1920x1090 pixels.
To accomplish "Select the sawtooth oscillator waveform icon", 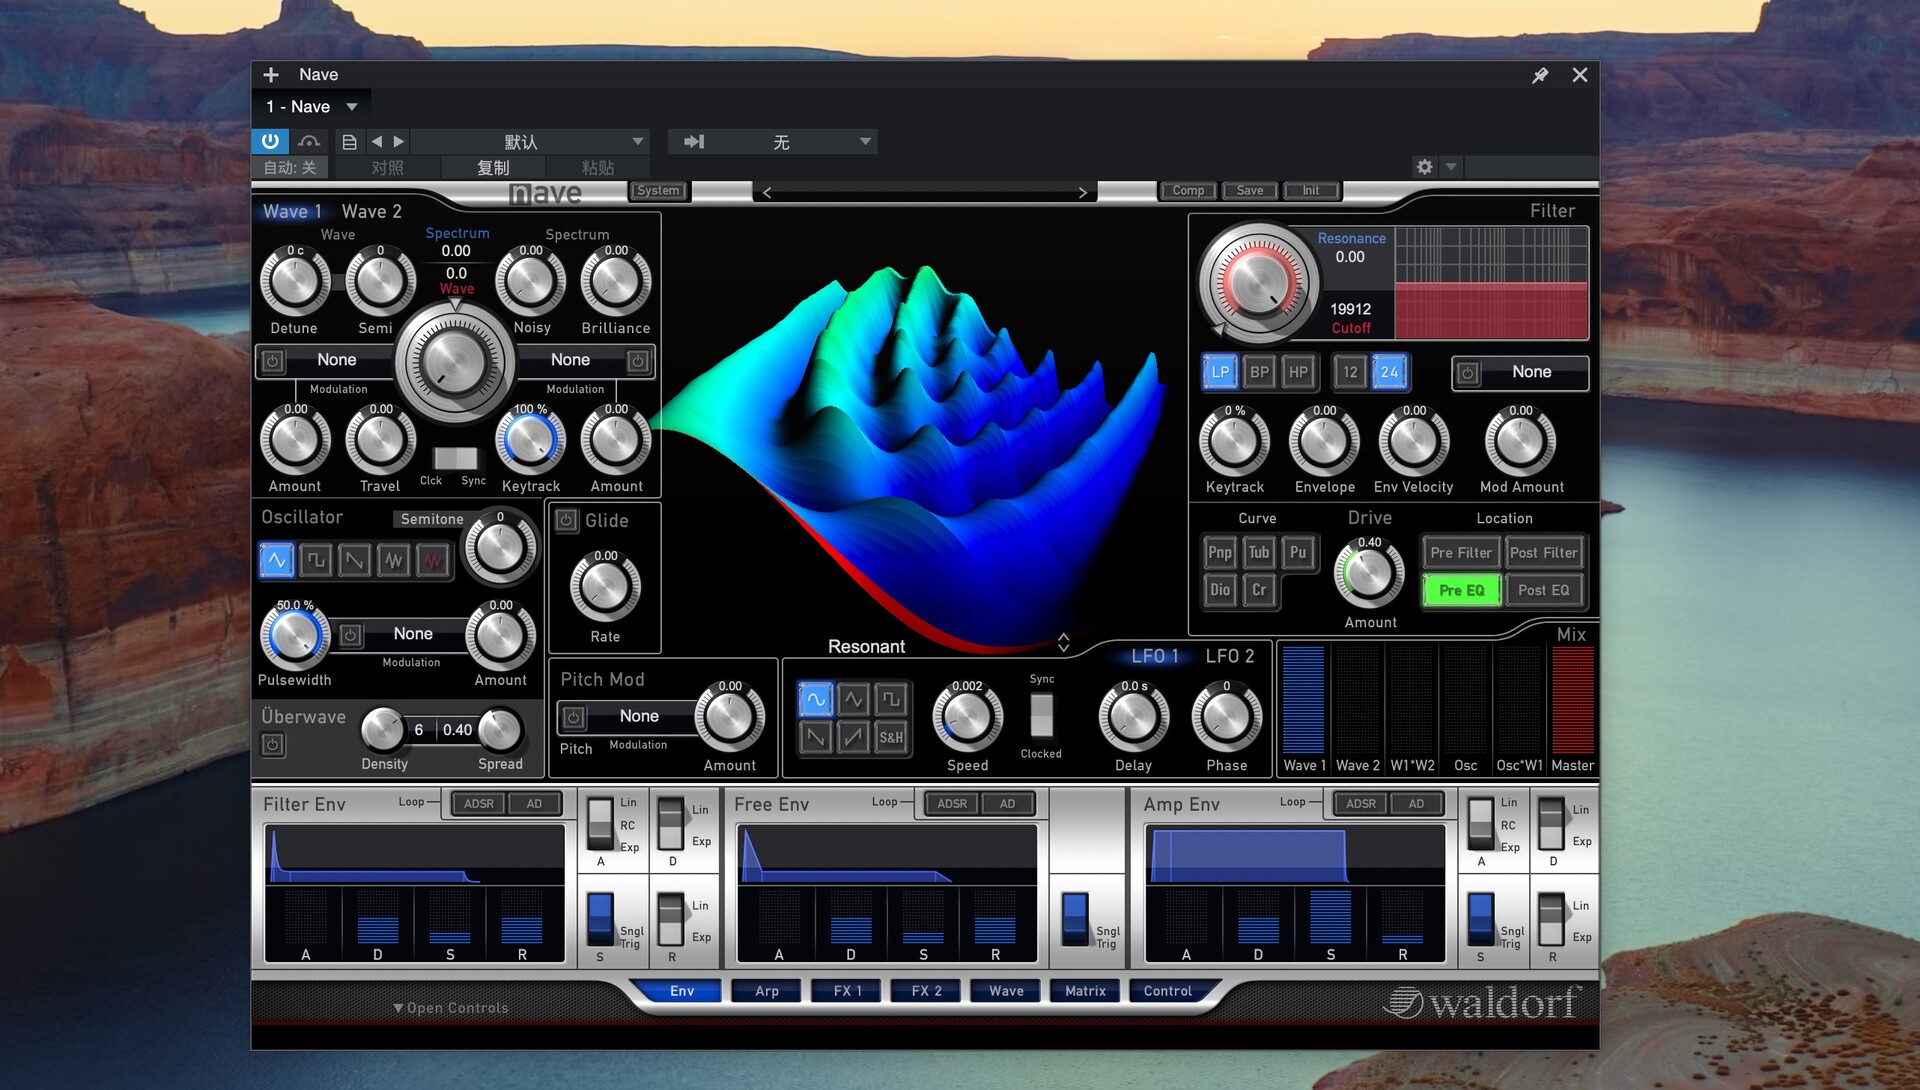I will 354,560.
